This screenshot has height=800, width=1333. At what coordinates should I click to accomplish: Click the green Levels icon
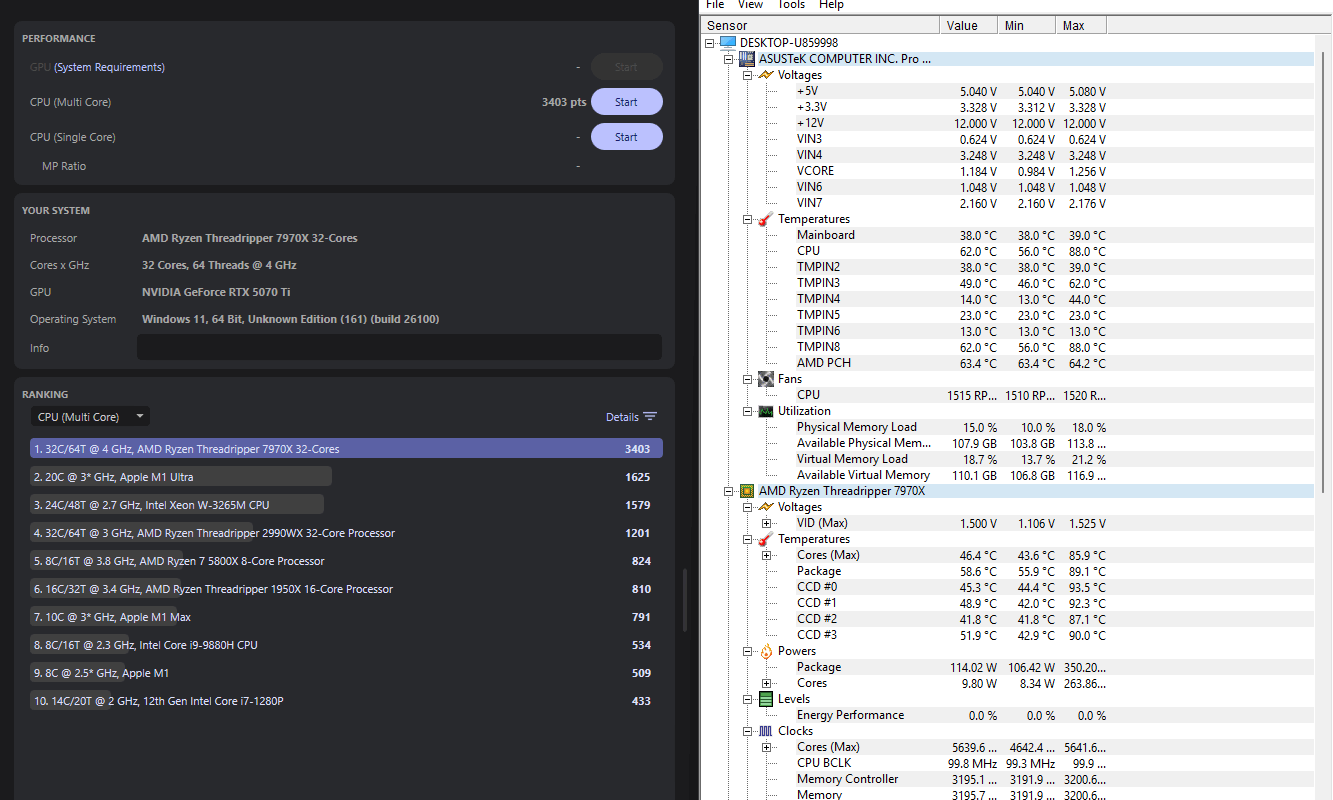click(765, 699)
